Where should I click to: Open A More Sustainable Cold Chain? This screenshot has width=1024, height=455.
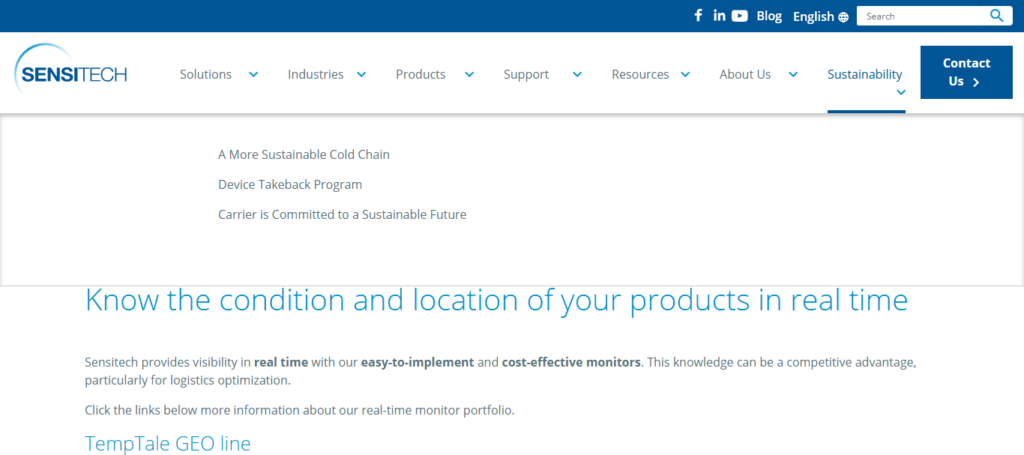point(304,155)
